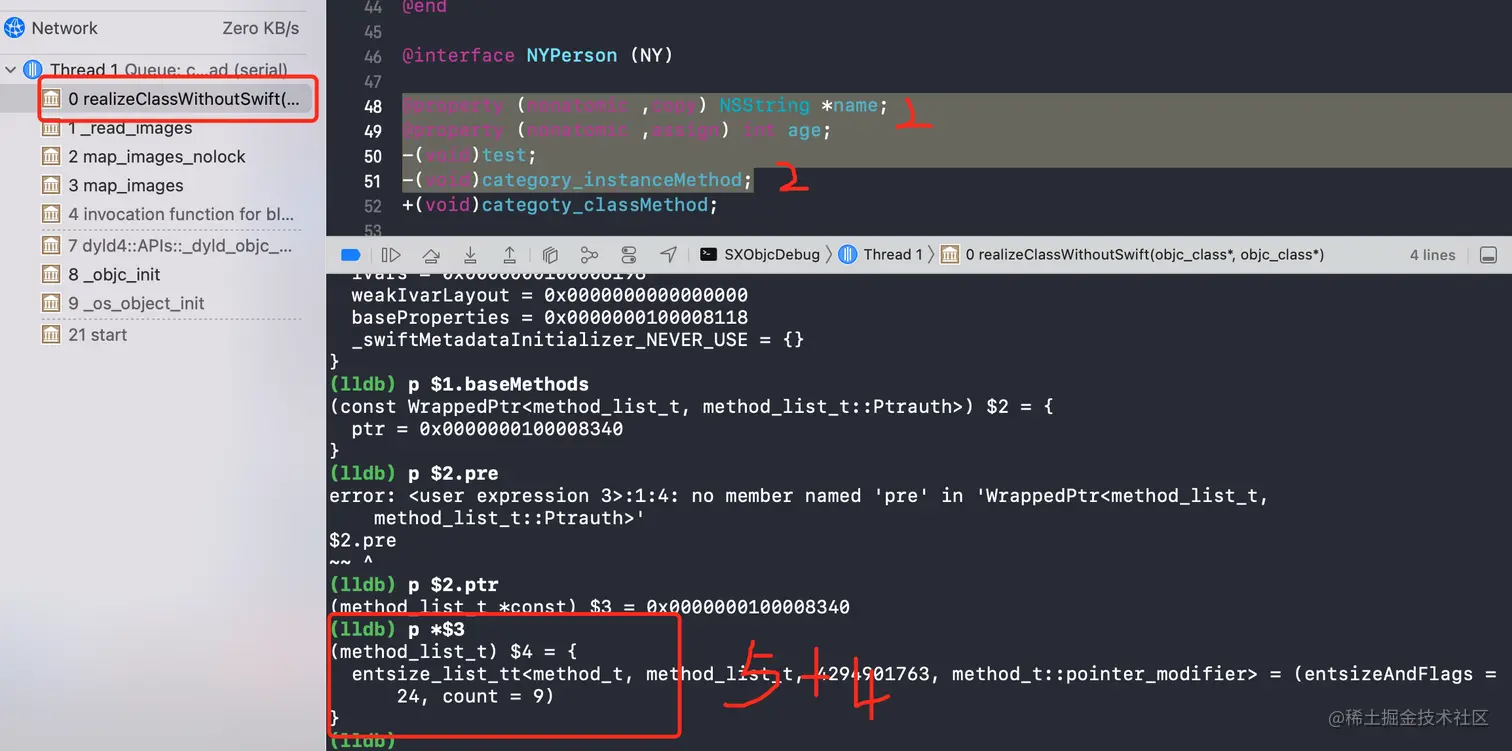The width and height of the screenshot is (1512, 751).
Task: Click the weakIvarLayout output line
Action: pyautogui.click(x=549, y=296)
